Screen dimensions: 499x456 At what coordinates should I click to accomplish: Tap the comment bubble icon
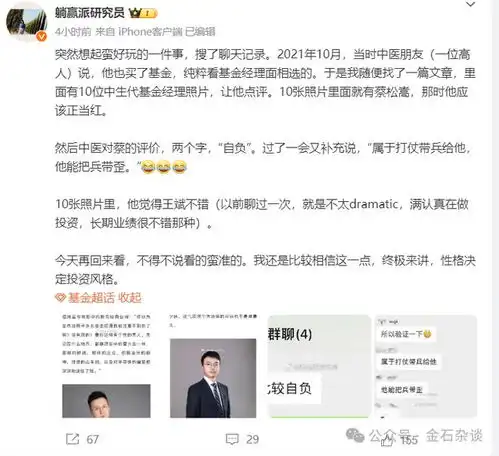coord(232,439)
